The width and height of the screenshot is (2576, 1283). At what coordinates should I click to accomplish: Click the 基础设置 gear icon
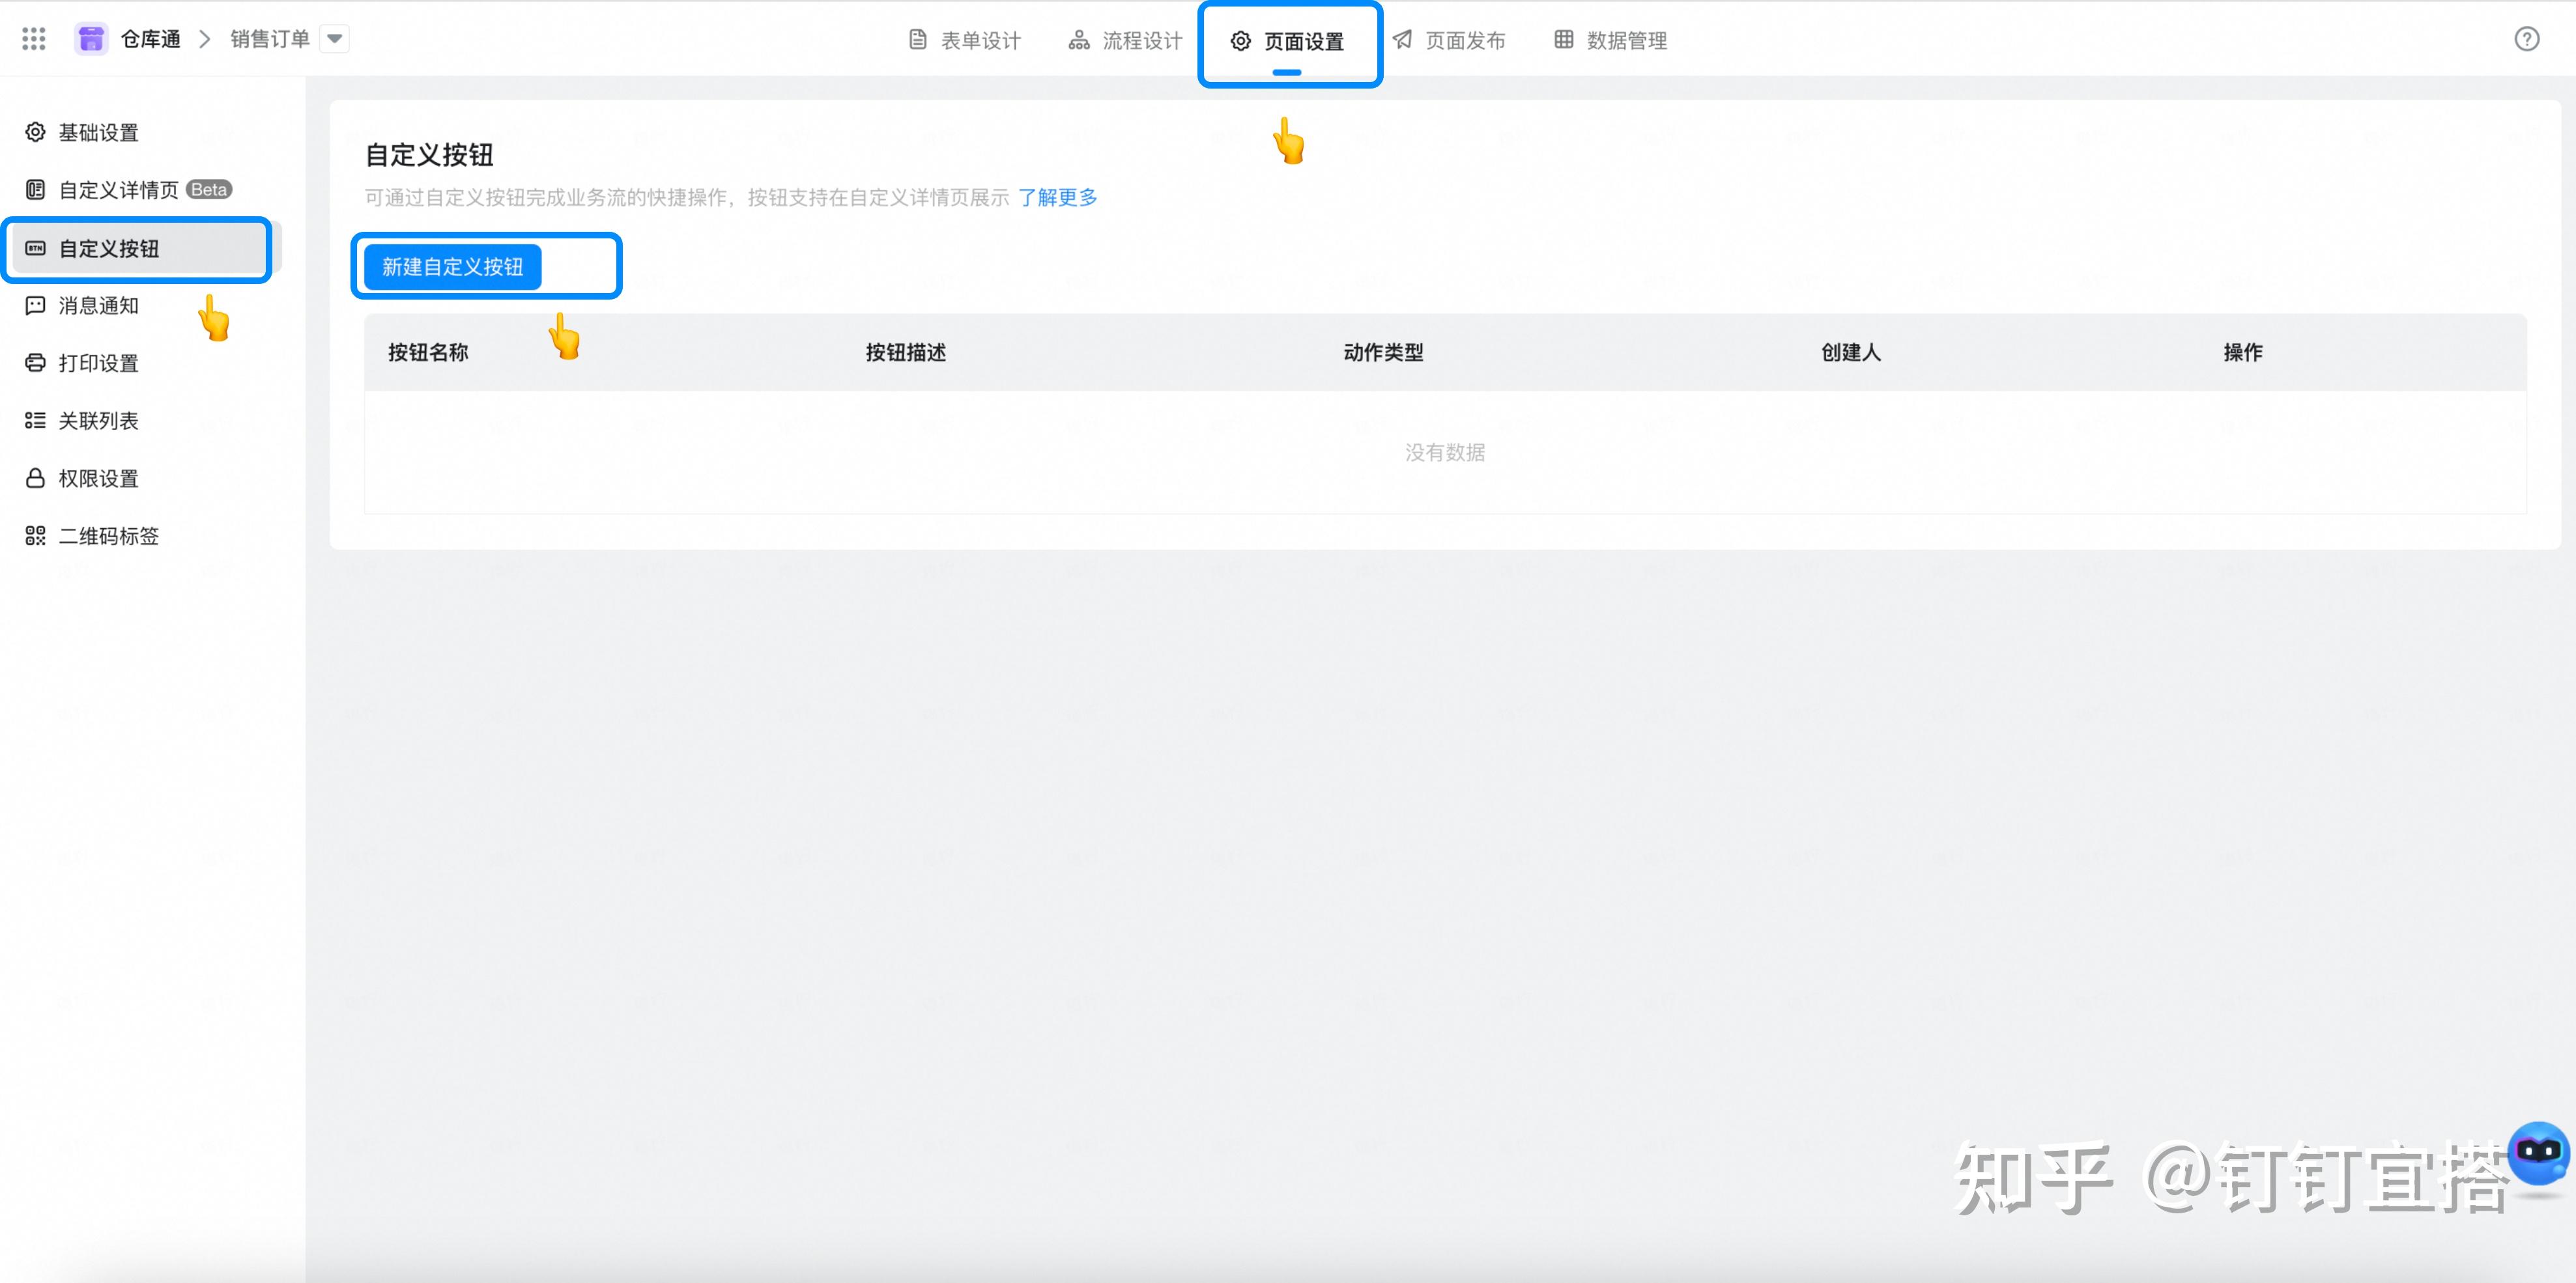(x=35, y=132)
